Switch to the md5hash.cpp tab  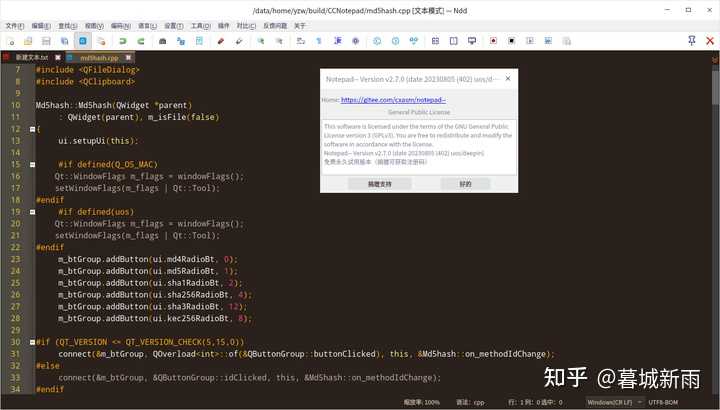[99, 58]
